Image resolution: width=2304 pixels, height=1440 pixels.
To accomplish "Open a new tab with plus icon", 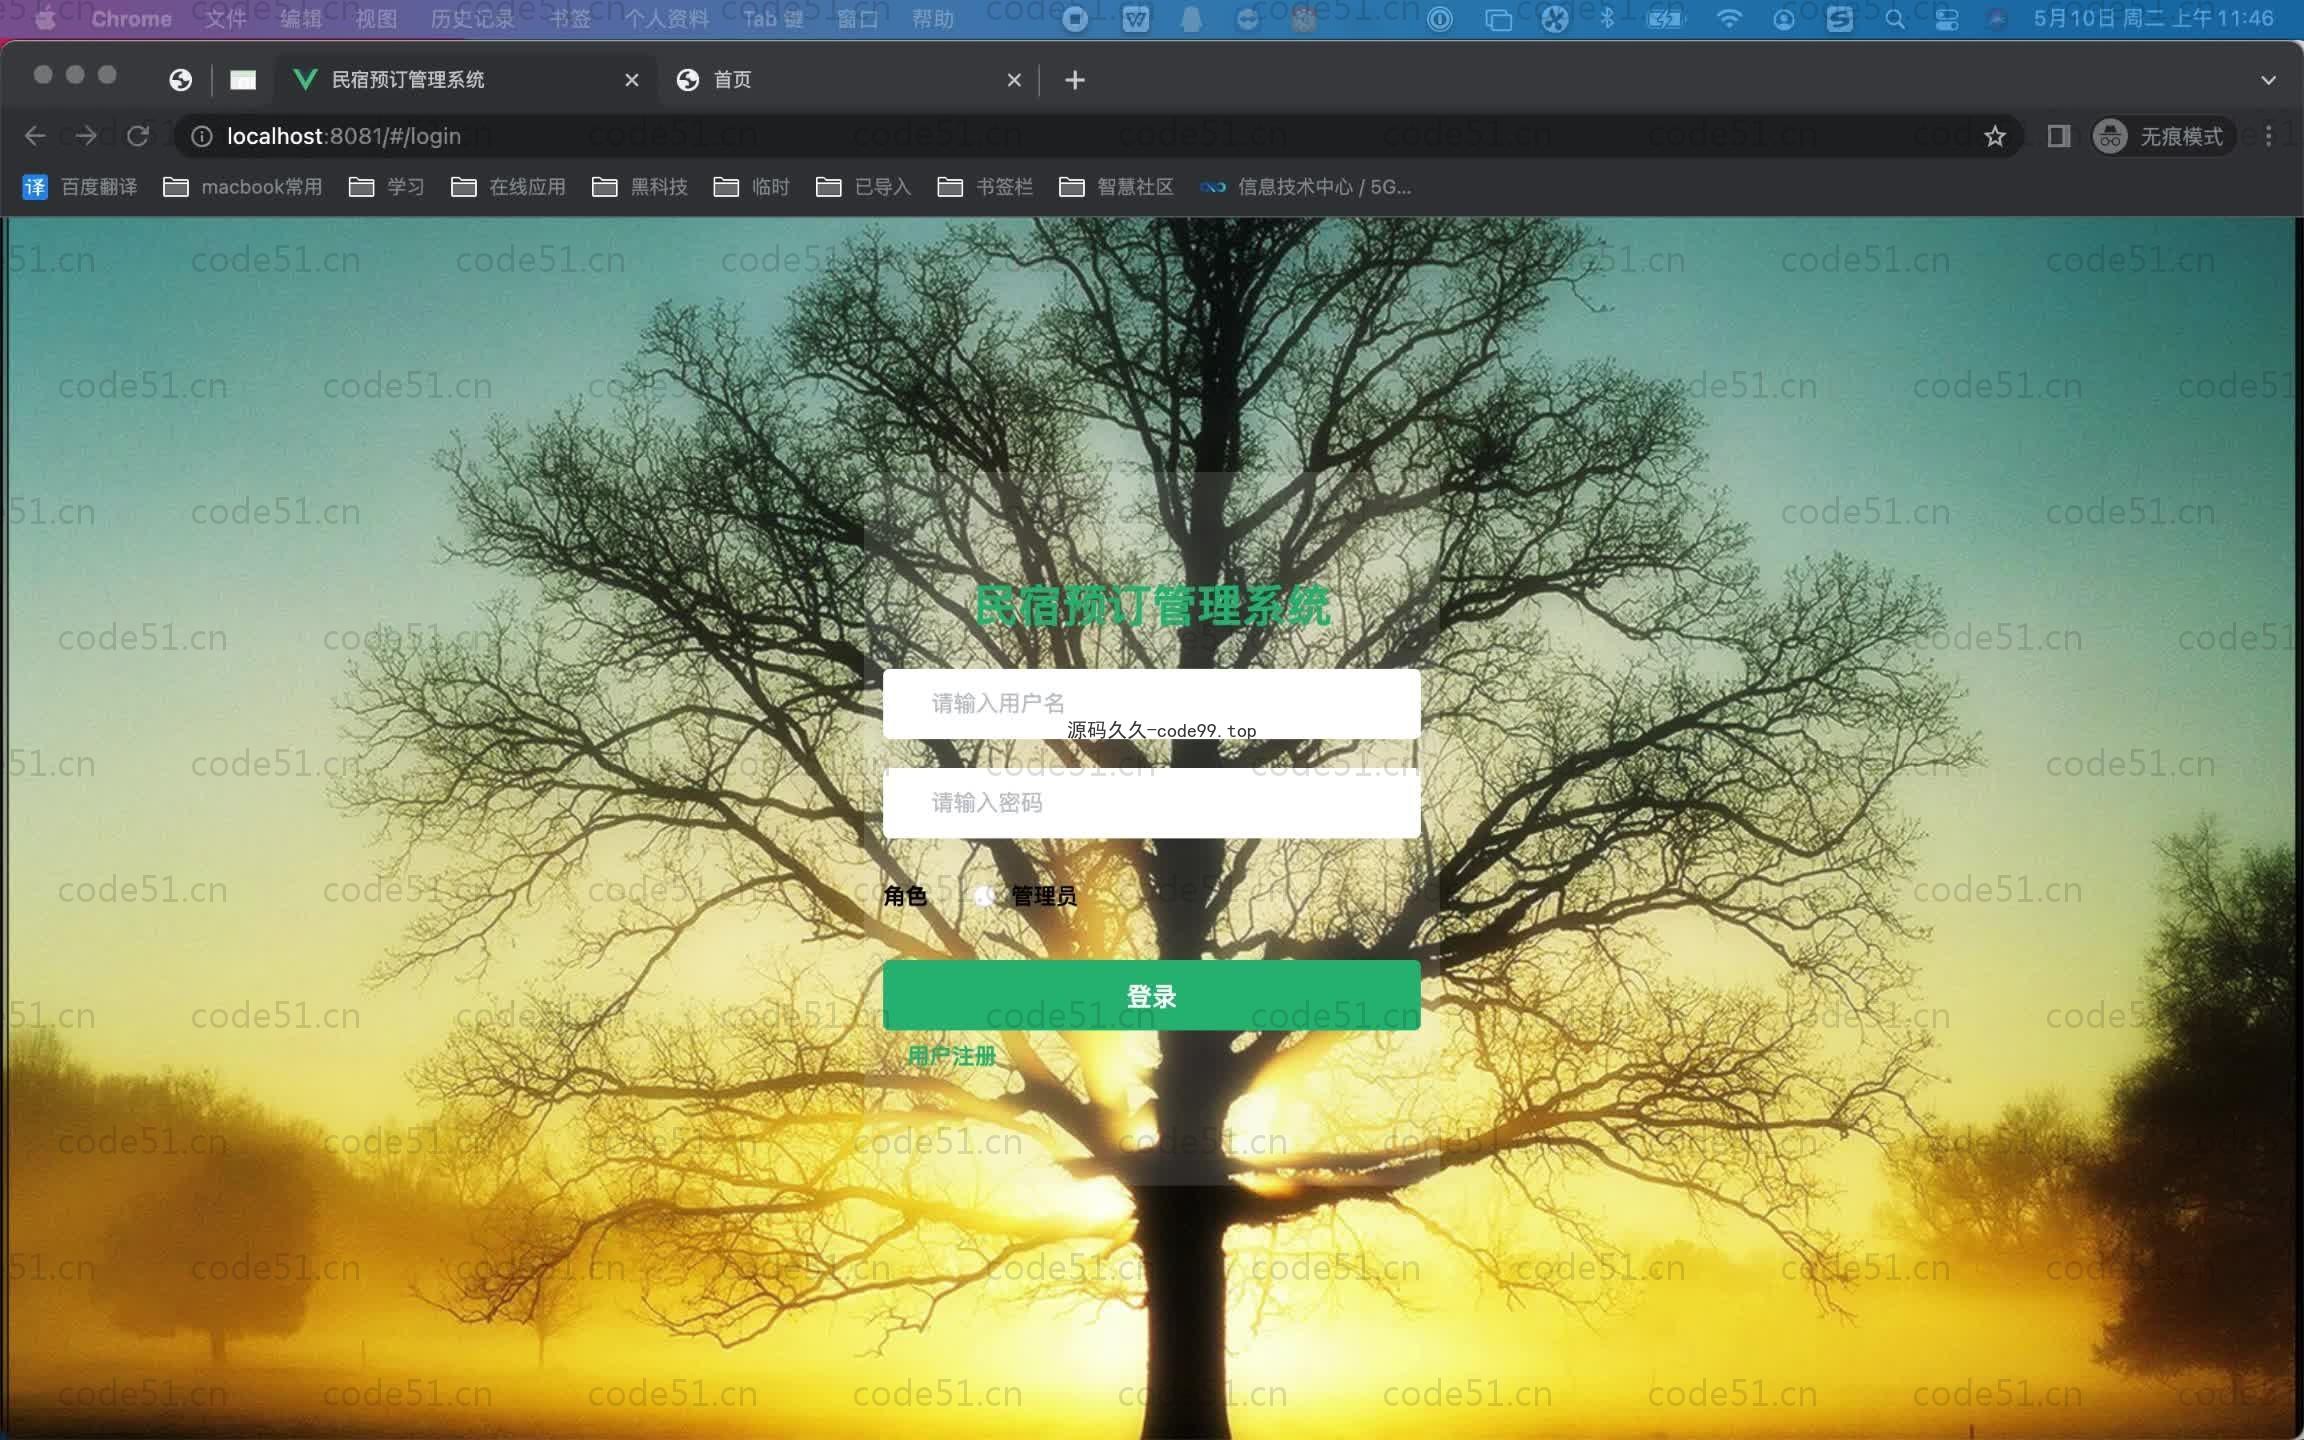I will pyautogui.click(x=1074, y=80).
